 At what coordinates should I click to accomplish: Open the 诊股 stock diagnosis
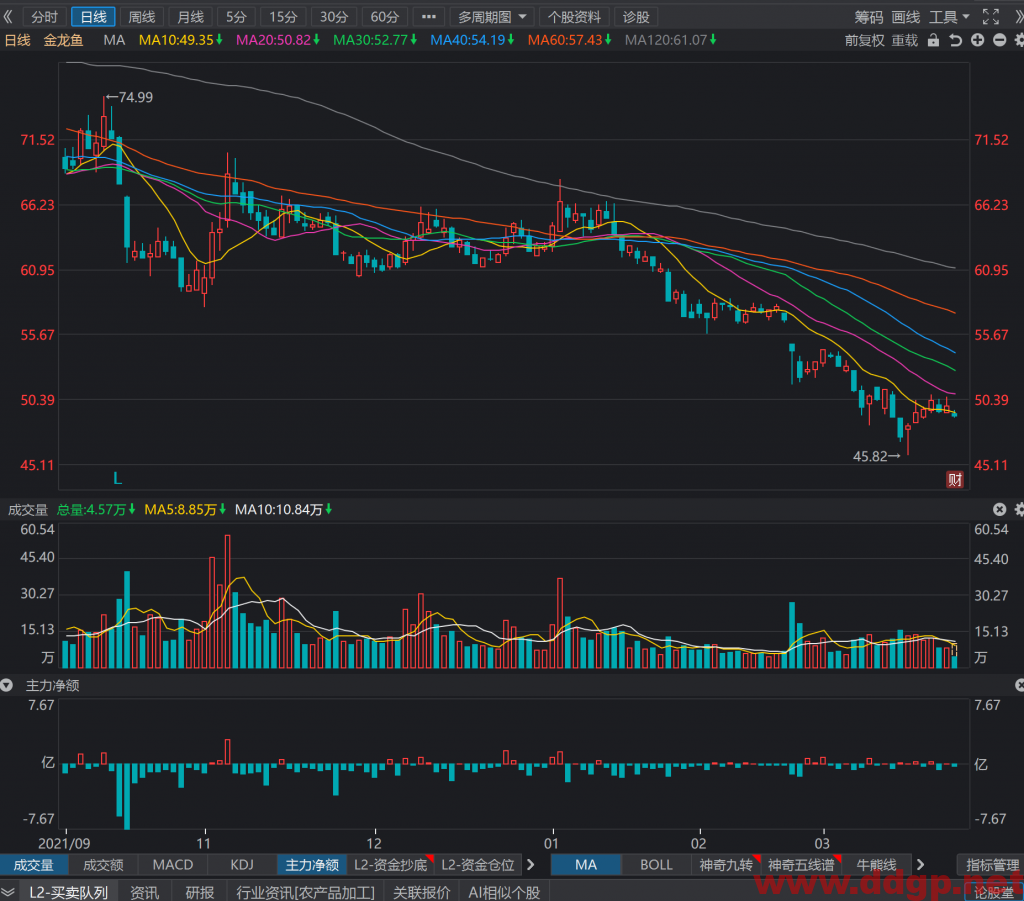click(636, 17)
